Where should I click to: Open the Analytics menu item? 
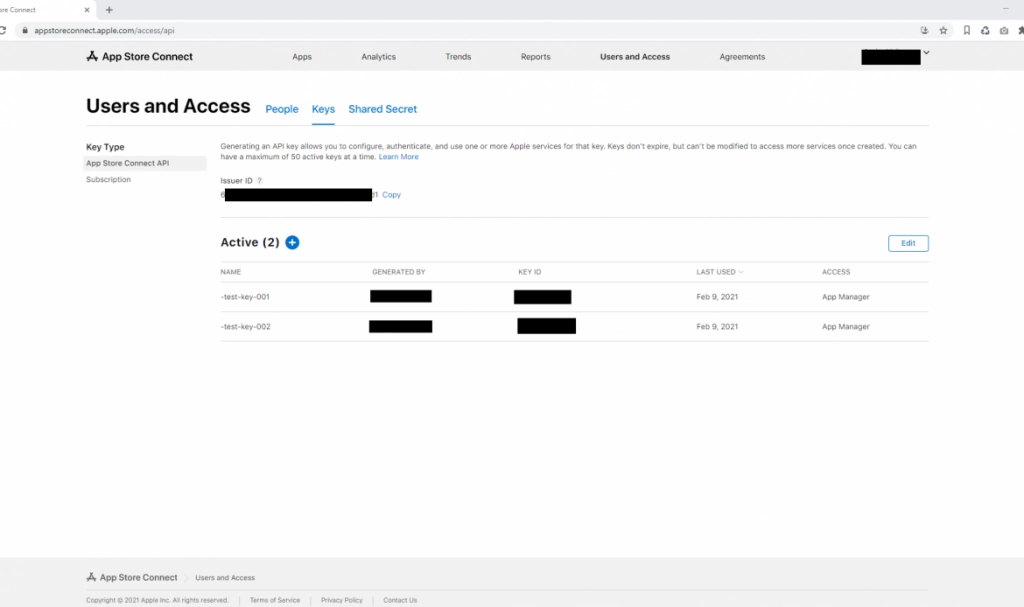coord(379,57)
